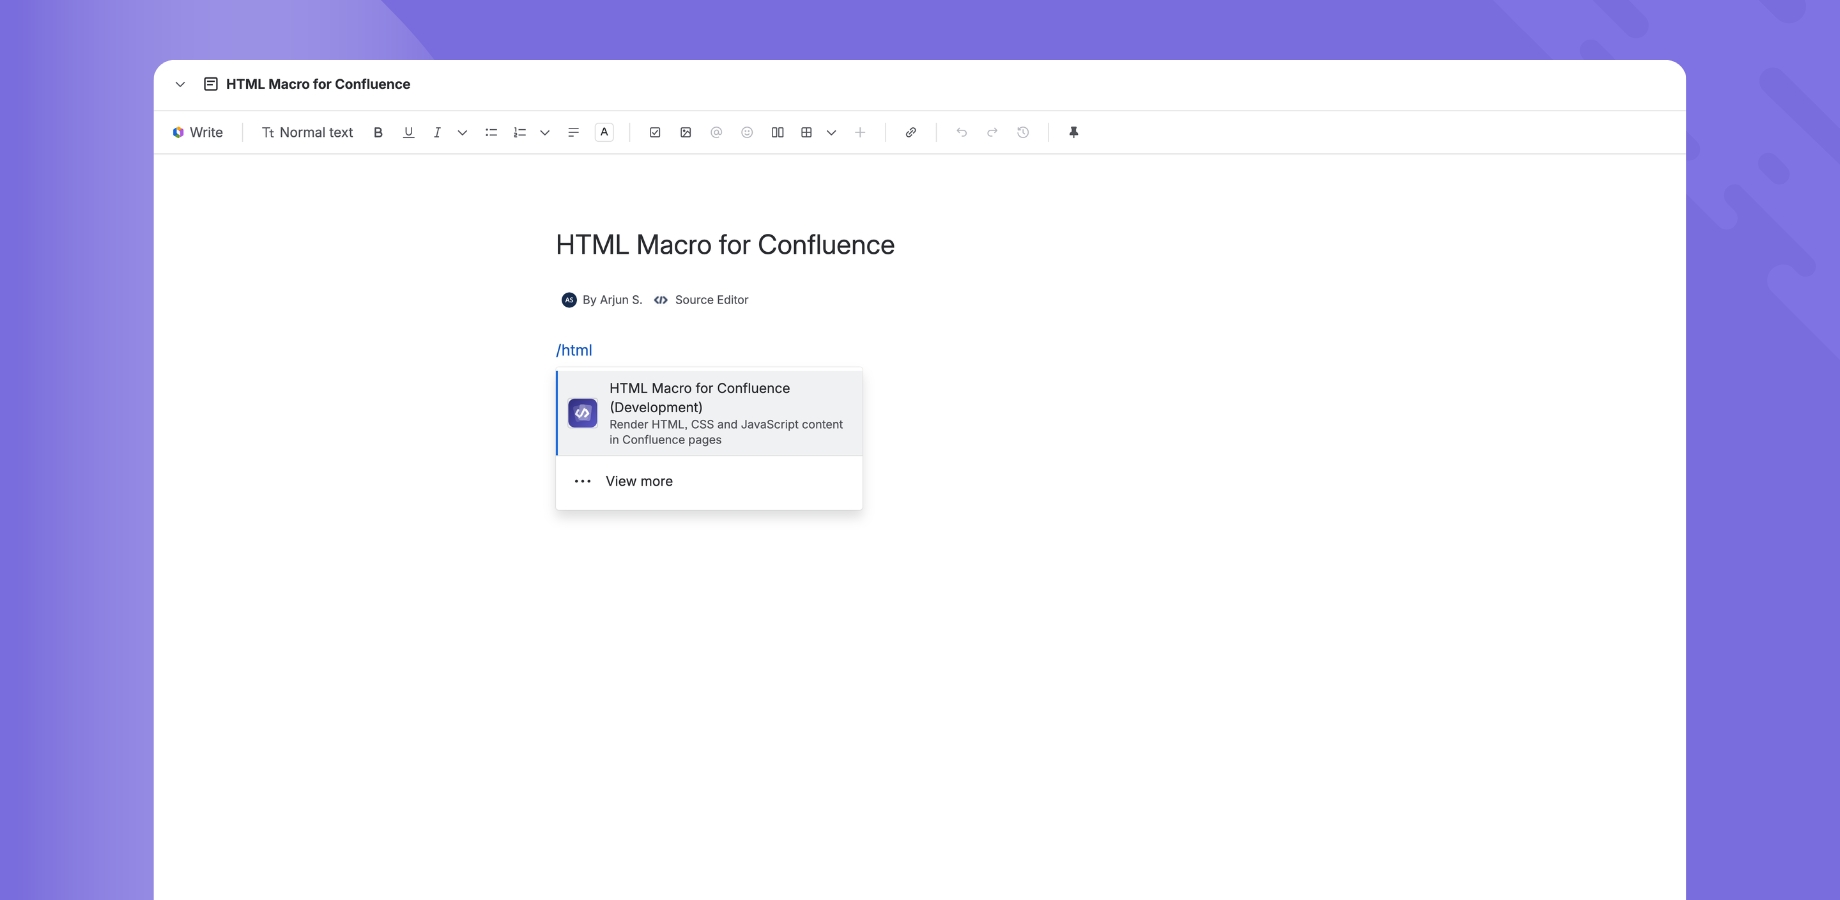Open the text color picker
Image resolution: width=1840 pixels, height=900 pixels.
pyautogui.click(x=604, y=132)
